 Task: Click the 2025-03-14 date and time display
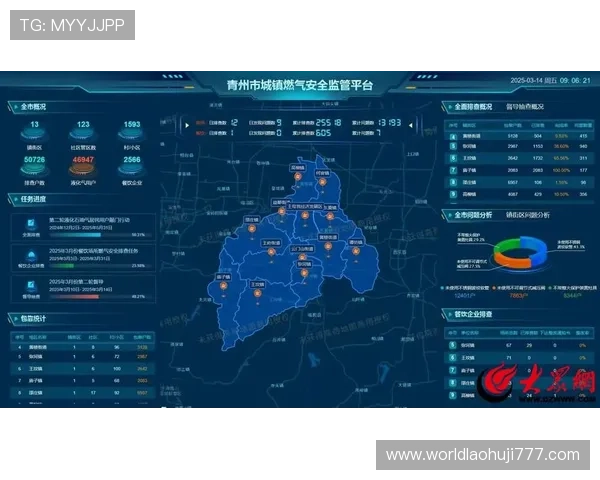click(x=550, y=81)
